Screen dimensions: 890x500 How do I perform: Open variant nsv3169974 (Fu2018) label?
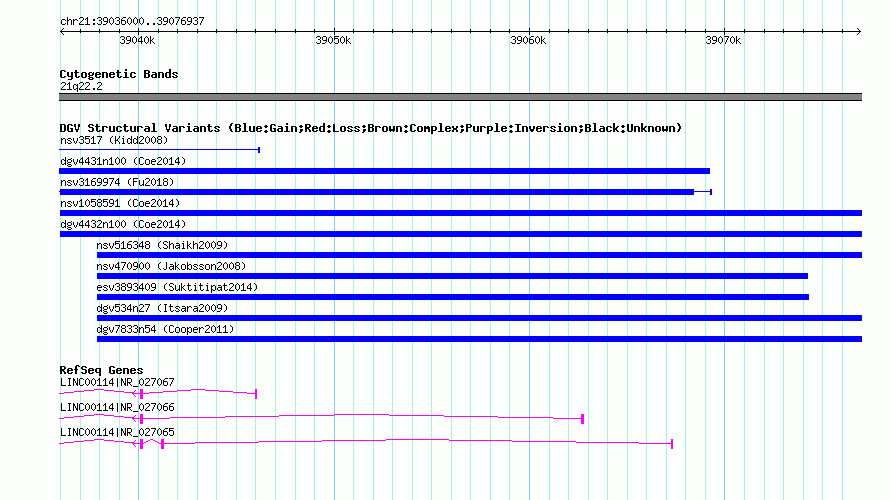point(117,182)
